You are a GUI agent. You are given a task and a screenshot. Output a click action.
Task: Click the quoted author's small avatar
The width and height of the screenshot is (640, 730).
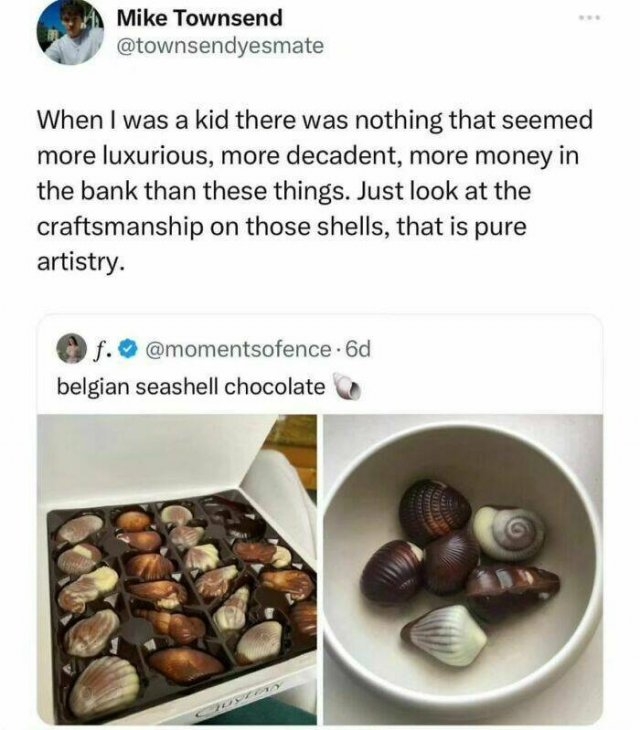[x=72, y=348]
